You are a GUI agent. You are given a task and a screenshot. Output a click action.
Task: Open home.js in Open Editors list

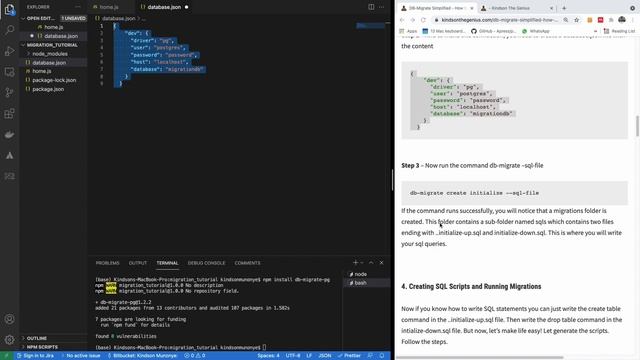coord(53,27)
